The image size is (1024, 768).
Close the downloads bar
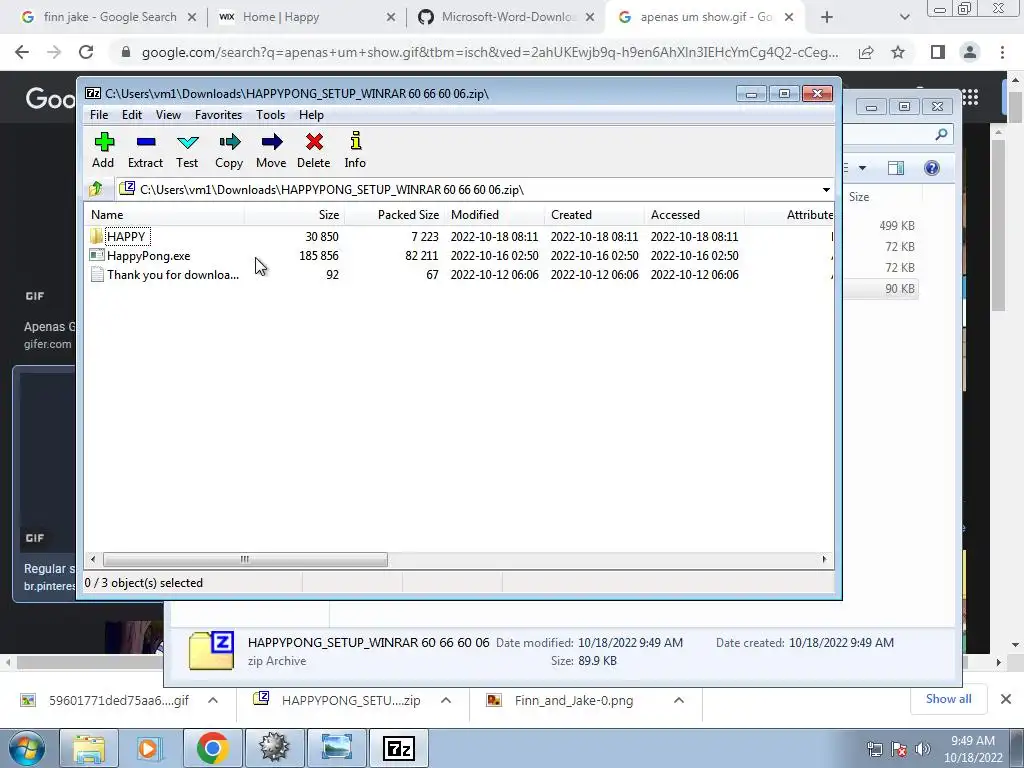point(1006,699)
